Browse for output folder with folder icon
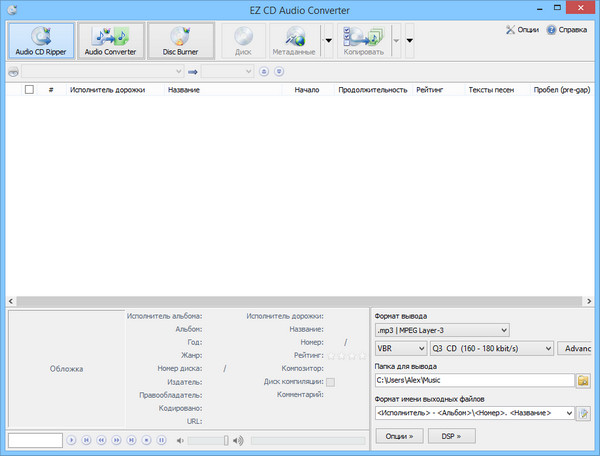This screenshot has height=456, width=600. coord(583,381)
